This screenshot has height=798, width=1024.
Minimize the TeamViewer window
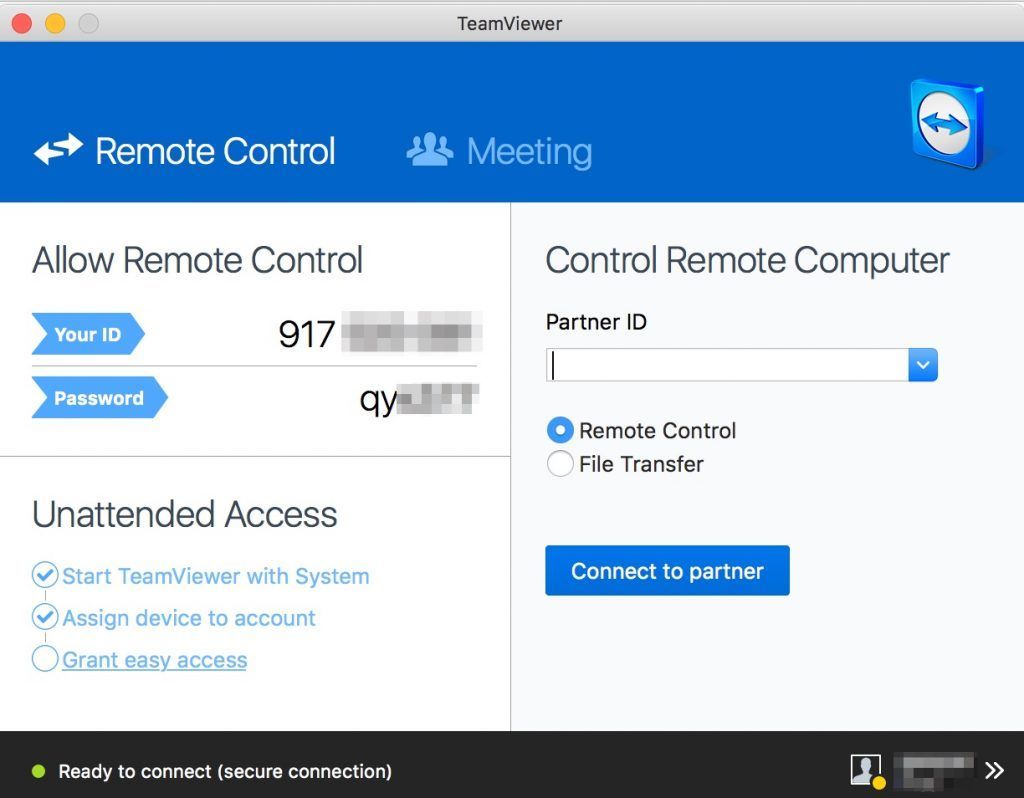tap(55, 24)
